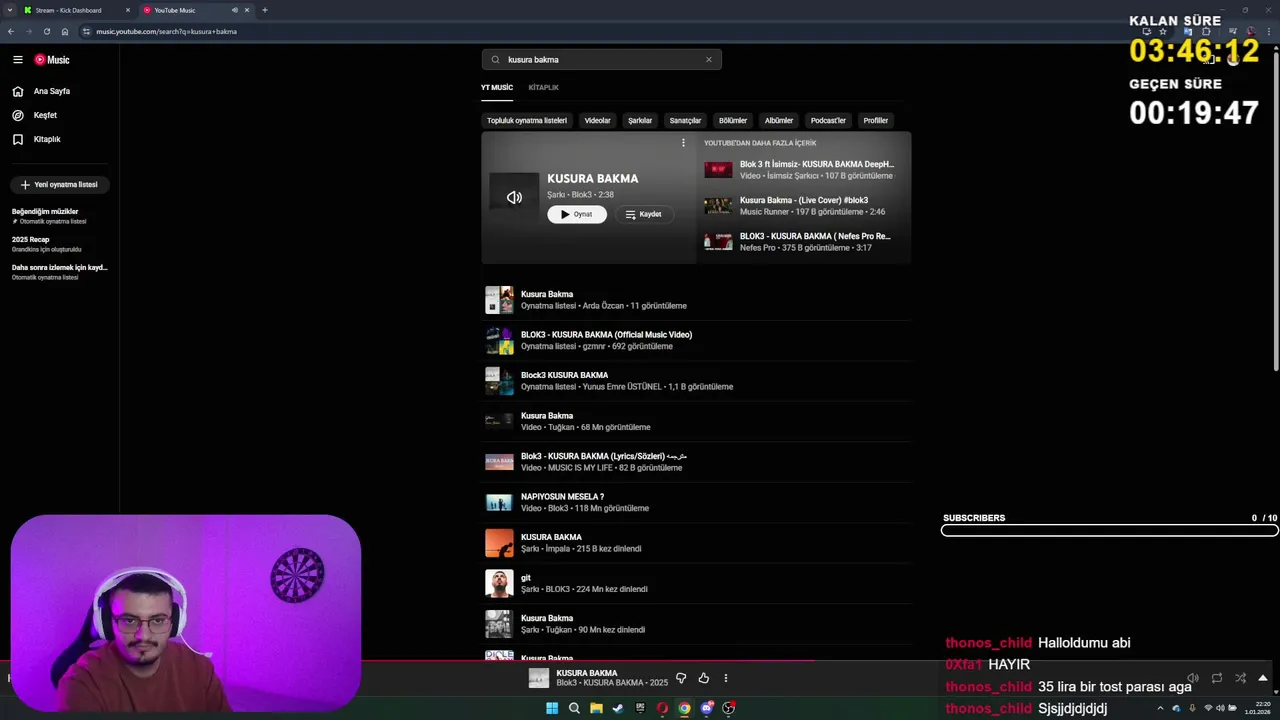Filter results by Sanatçılar
This screenshot has width=1280, height=720.
685,121
